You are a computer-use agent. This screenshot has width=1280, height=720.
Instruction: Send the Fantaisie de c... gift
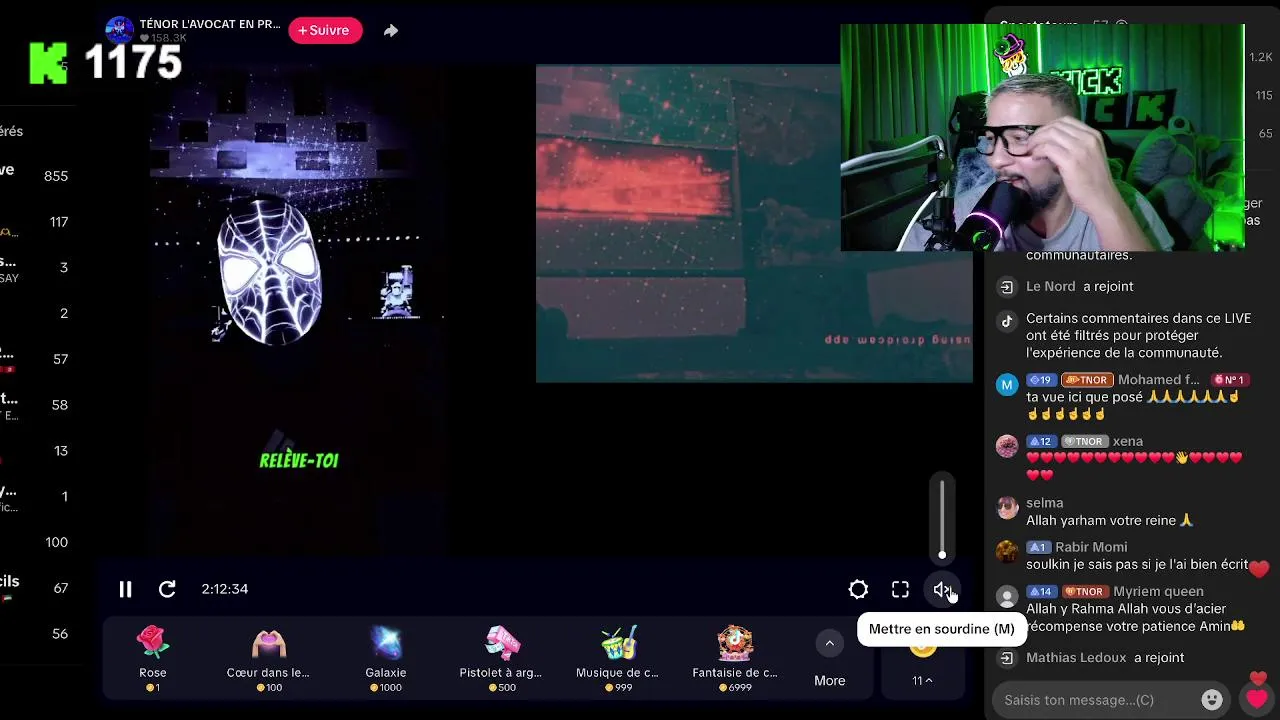(735, 658)
